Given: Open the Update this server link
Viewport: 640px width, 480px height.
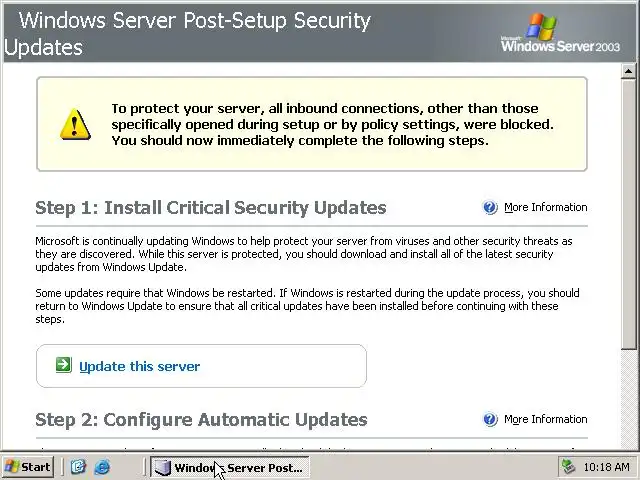Looking at the screenshot, I should 139,366.
